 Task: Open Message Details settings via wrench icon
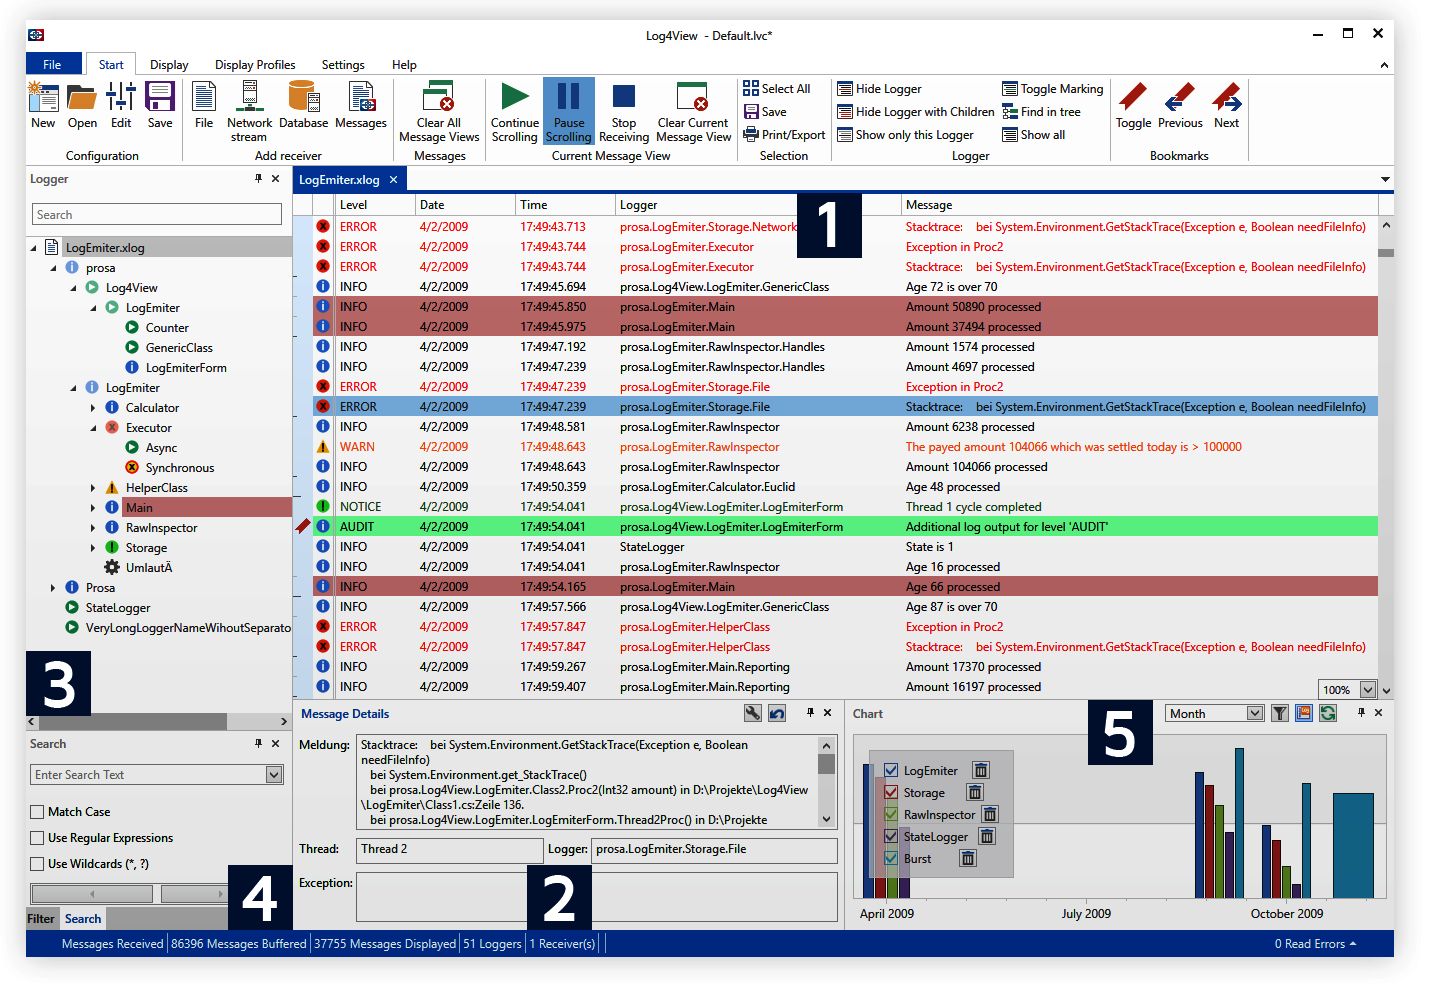(x=752, y=713)
